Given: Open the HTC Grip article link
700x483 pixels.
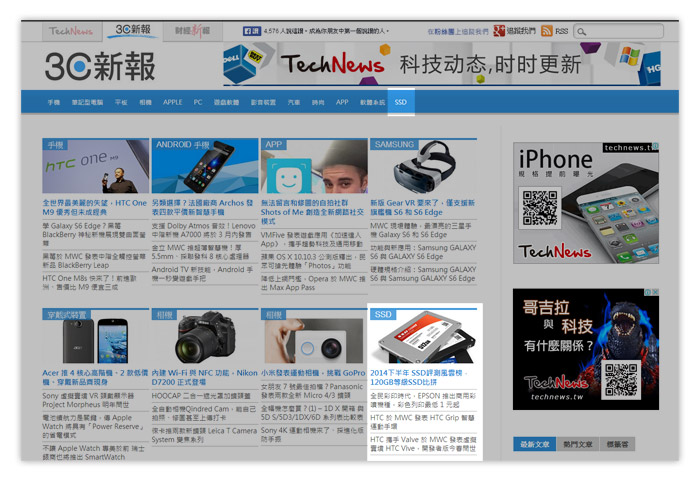Looking at the screenshot, I should click(x=422, y=422).
